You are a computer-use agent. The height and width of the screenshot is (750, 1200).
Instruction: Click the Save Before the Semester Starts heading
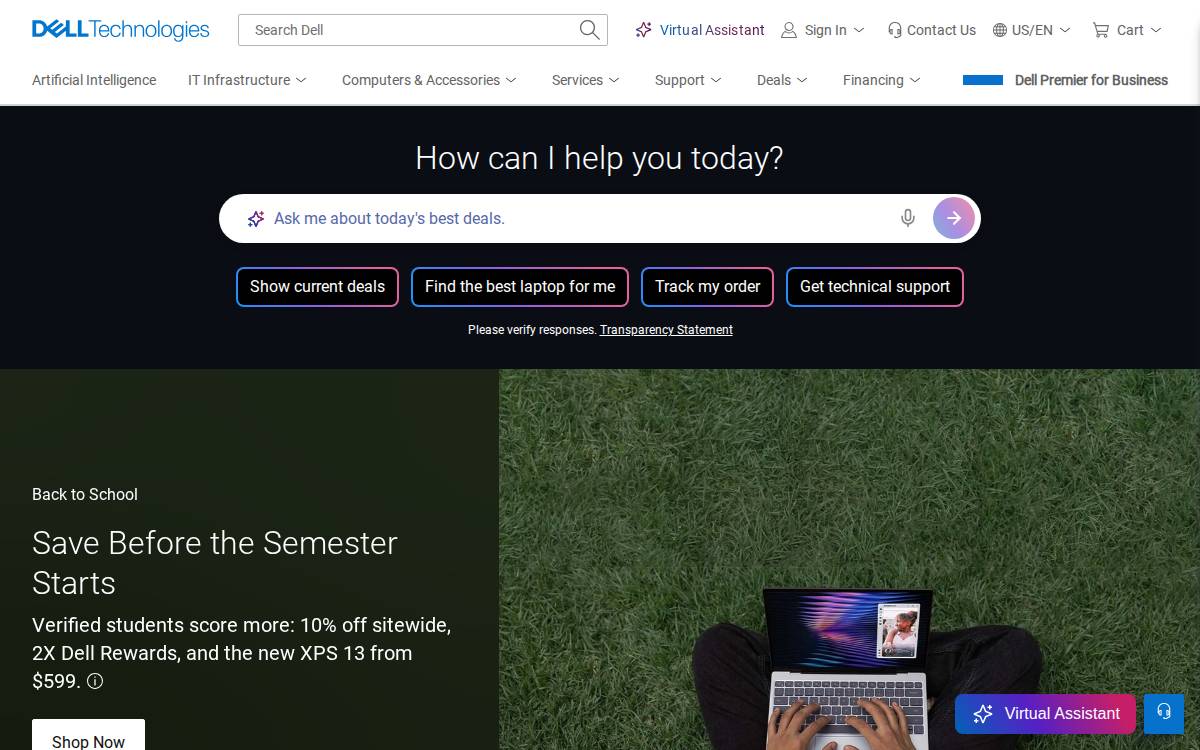[215, 562]
